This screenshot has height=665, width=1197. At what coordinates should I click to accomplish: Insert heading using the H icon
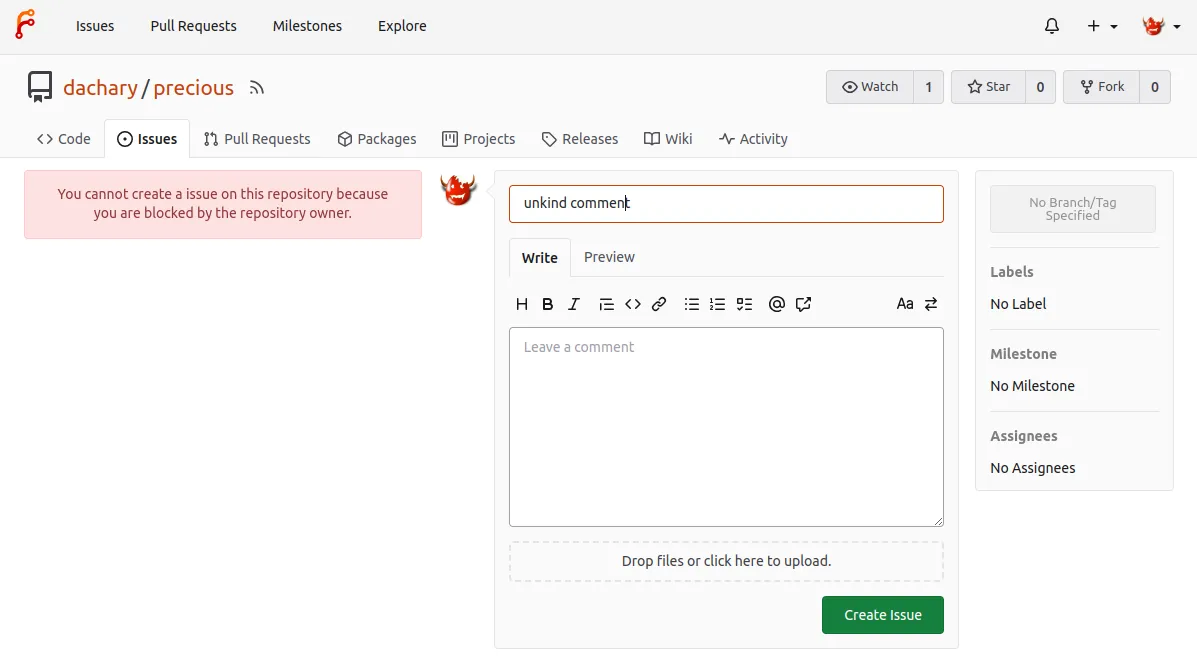point(521,304)
